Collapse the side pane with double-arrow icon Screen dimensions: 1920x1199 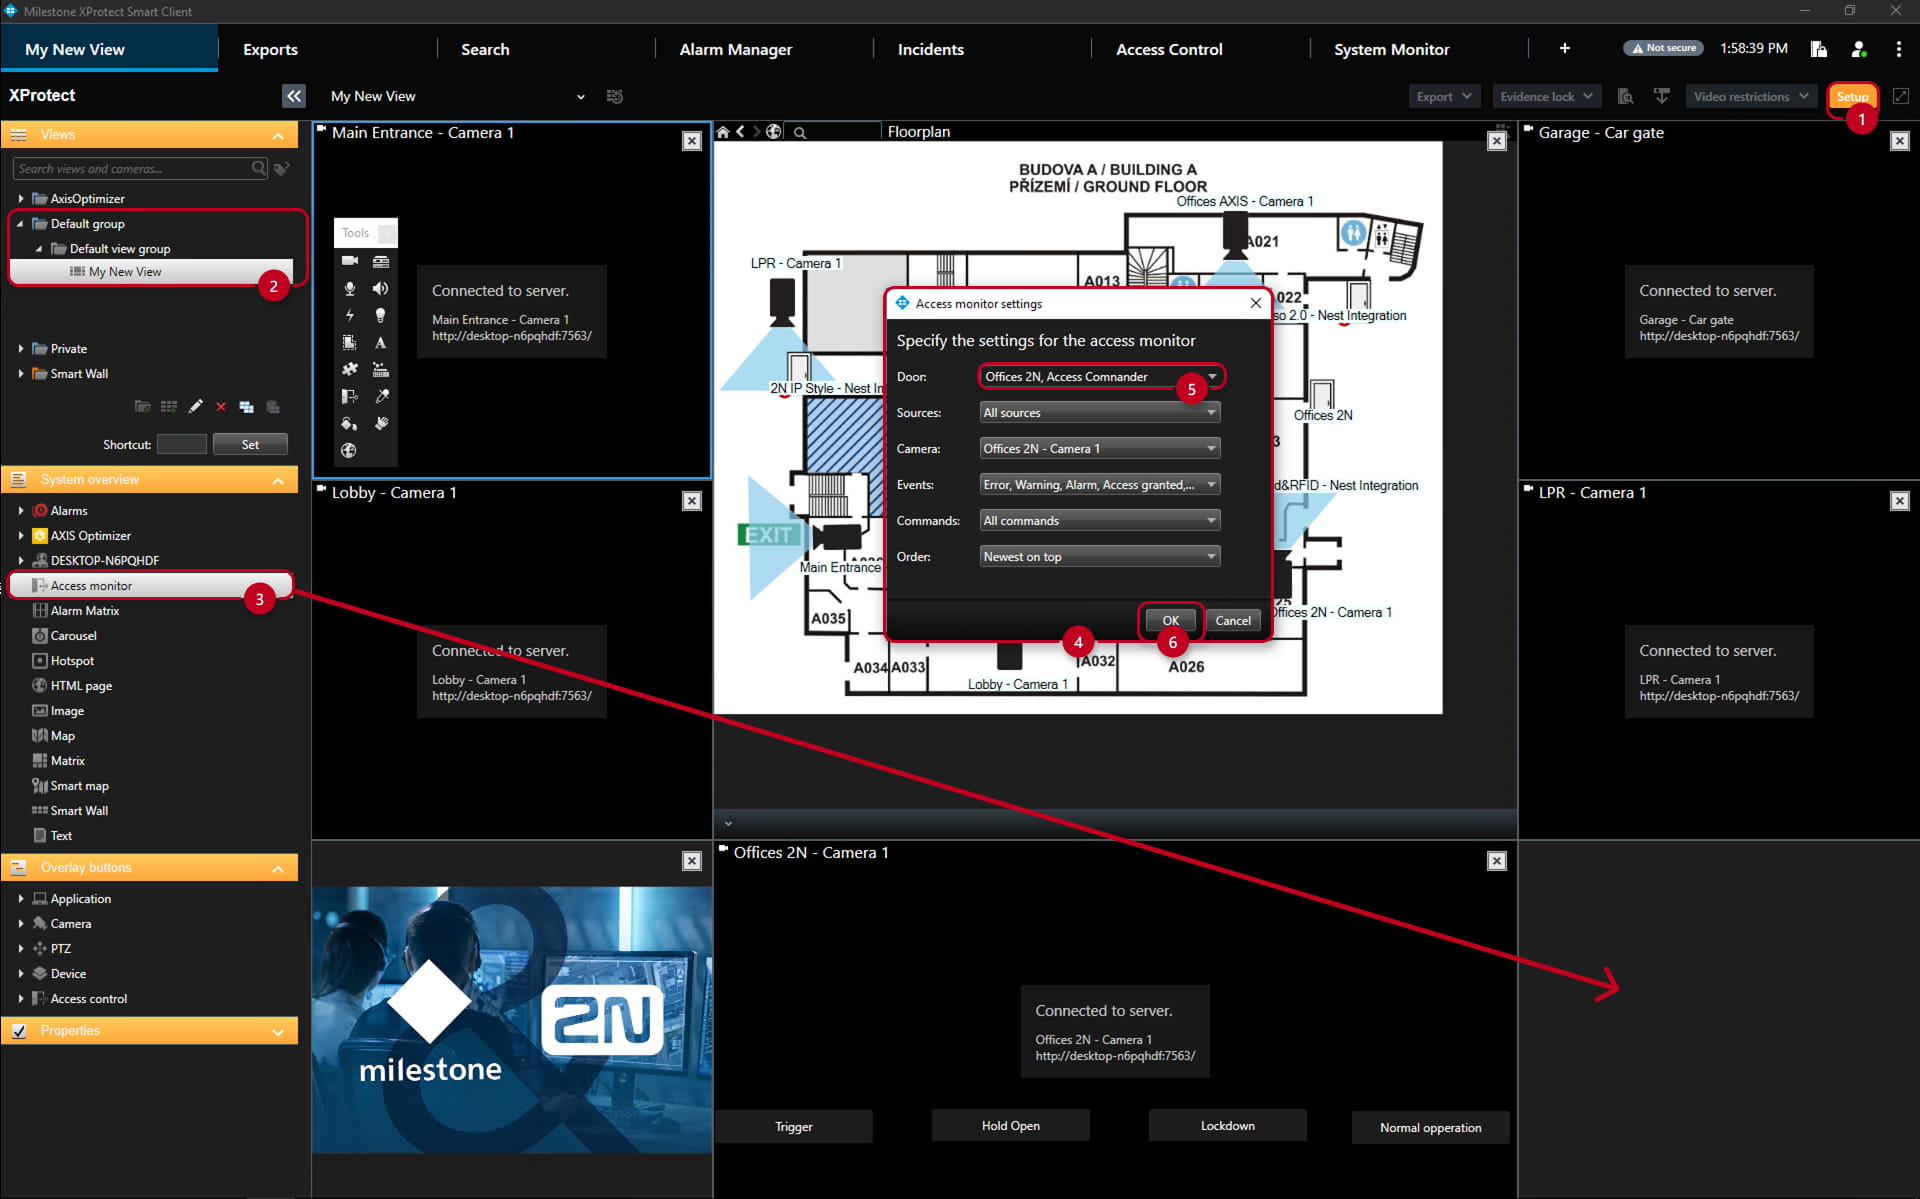pyautogui.click(x=293, y=96)
